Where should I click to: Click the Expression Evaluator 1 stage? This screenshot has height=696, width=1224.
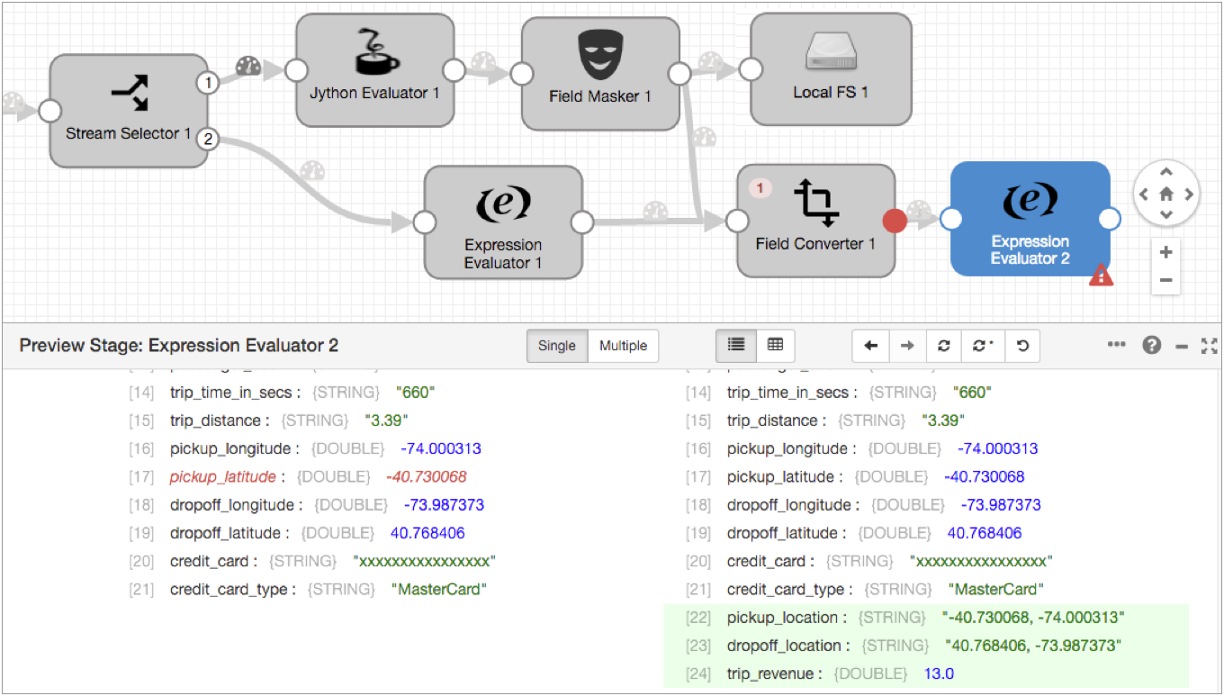pyautogui.click(x=503, y=222)
